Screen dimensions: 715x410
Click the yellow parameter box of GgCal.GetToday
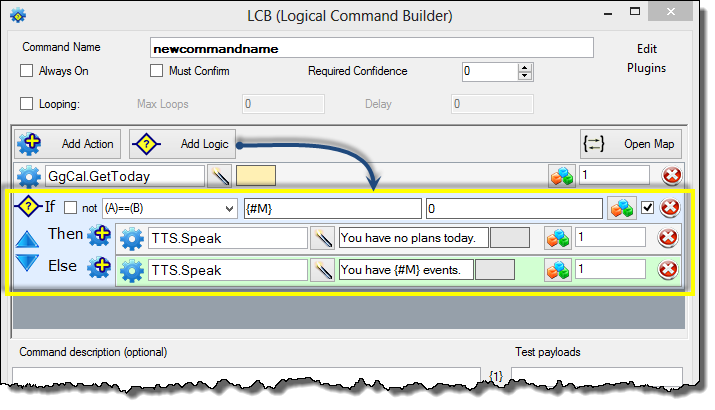(256, 176)
